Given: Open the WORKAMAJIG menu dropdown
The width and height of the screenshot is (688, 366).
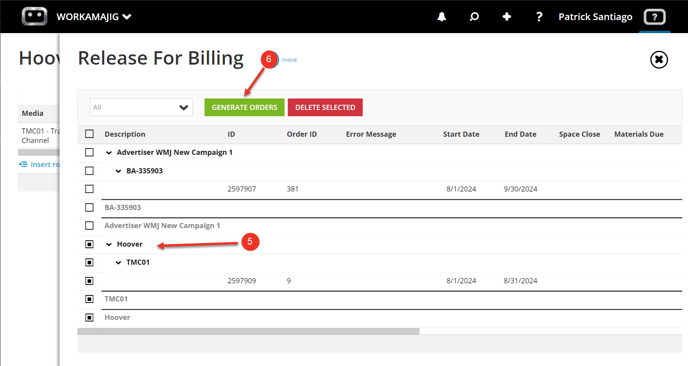Looking at the screenshot, I should click(93, 17).
